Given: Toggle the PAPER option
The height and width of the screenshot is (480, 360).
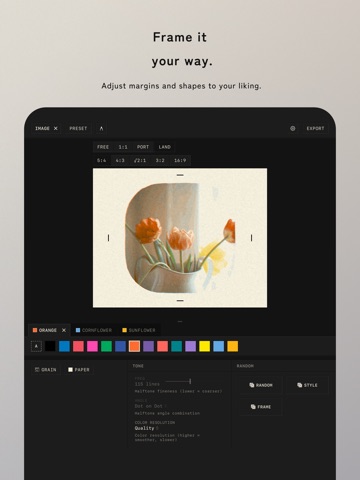Looking at the screenshot, I should coord(79,370).
